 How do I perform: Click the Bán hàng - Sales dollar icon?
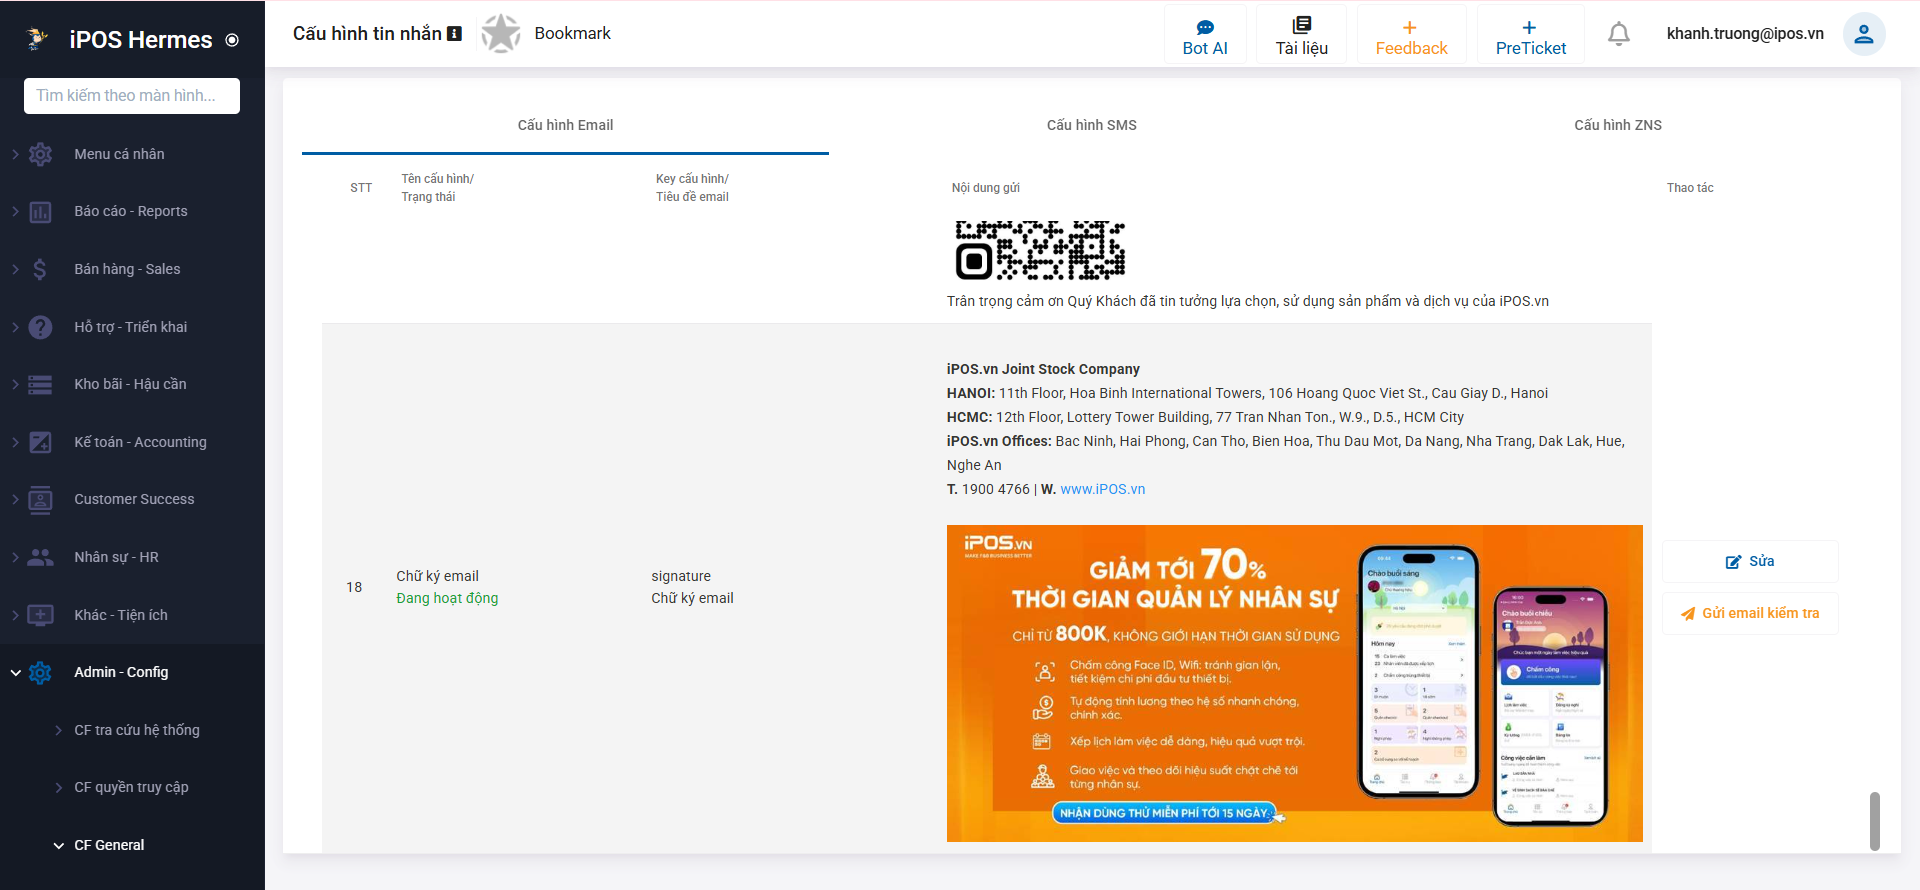[40, 269]
